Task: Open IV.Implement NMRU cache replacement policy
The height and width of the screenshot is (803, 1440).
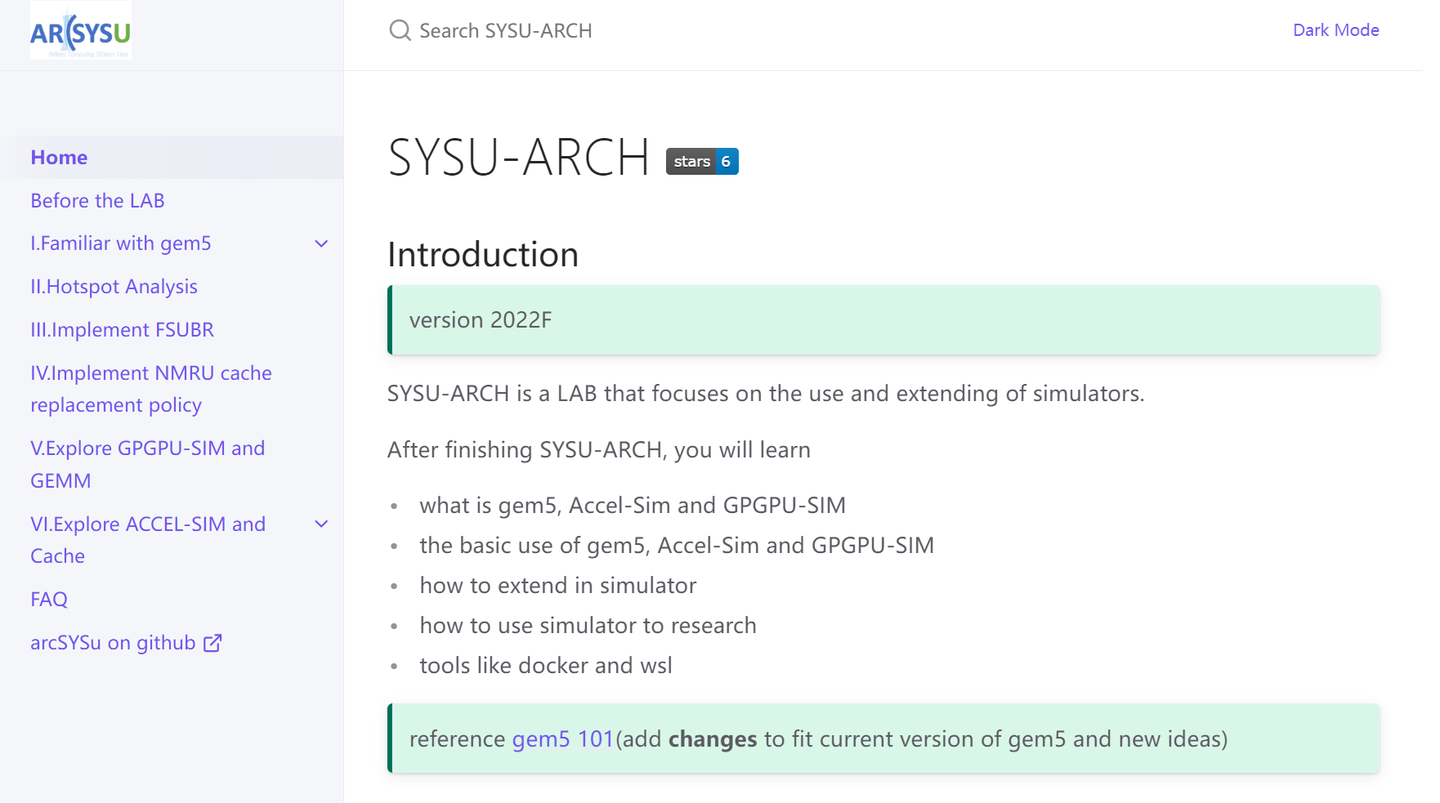Action: pyautogui.click(x=150, y=388)
